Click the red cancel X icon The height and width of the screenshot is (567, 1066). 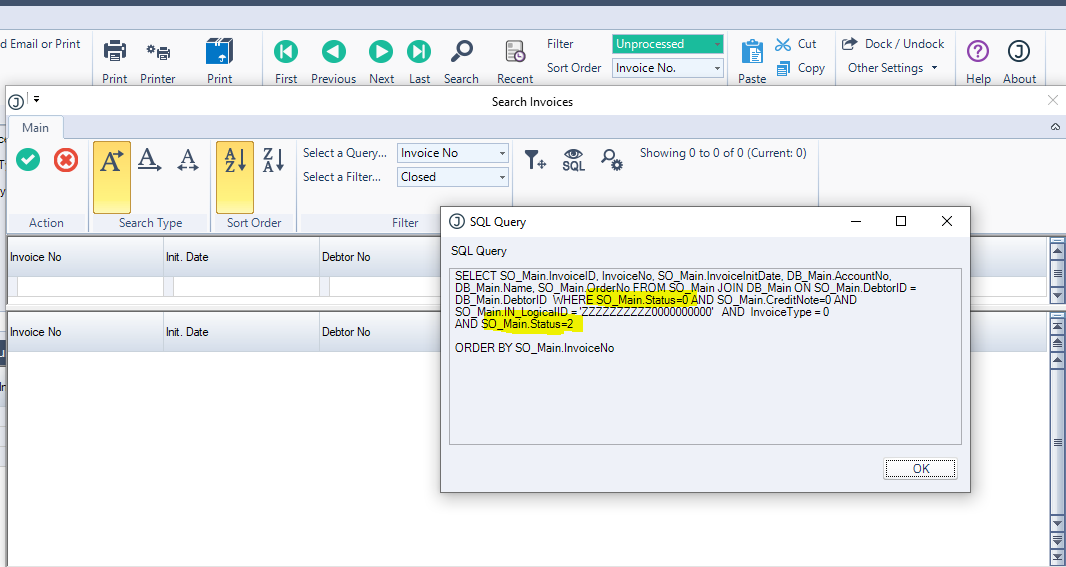(66, 160)
